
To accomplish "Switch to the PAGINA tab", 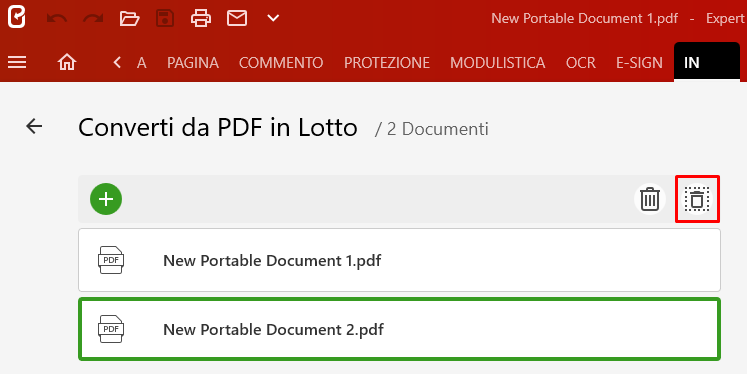I will click(193, 63).
